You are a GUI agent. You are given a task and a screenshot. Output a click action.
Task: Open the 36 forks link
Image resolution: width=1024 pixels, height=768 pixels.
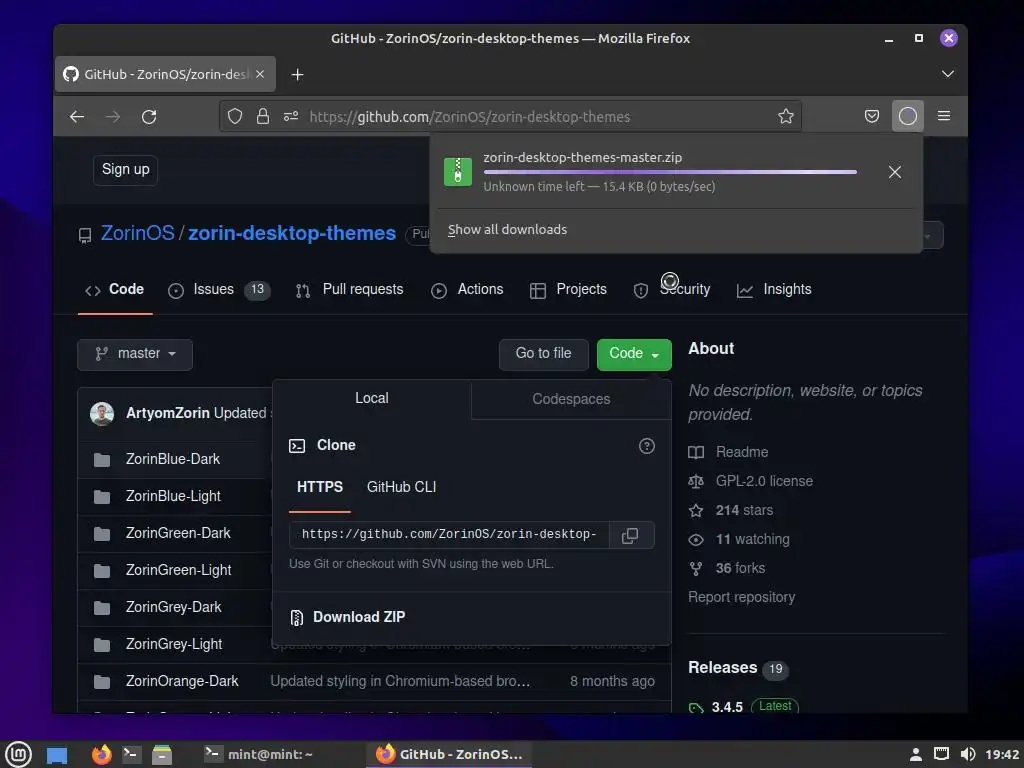tap(727, 568)
